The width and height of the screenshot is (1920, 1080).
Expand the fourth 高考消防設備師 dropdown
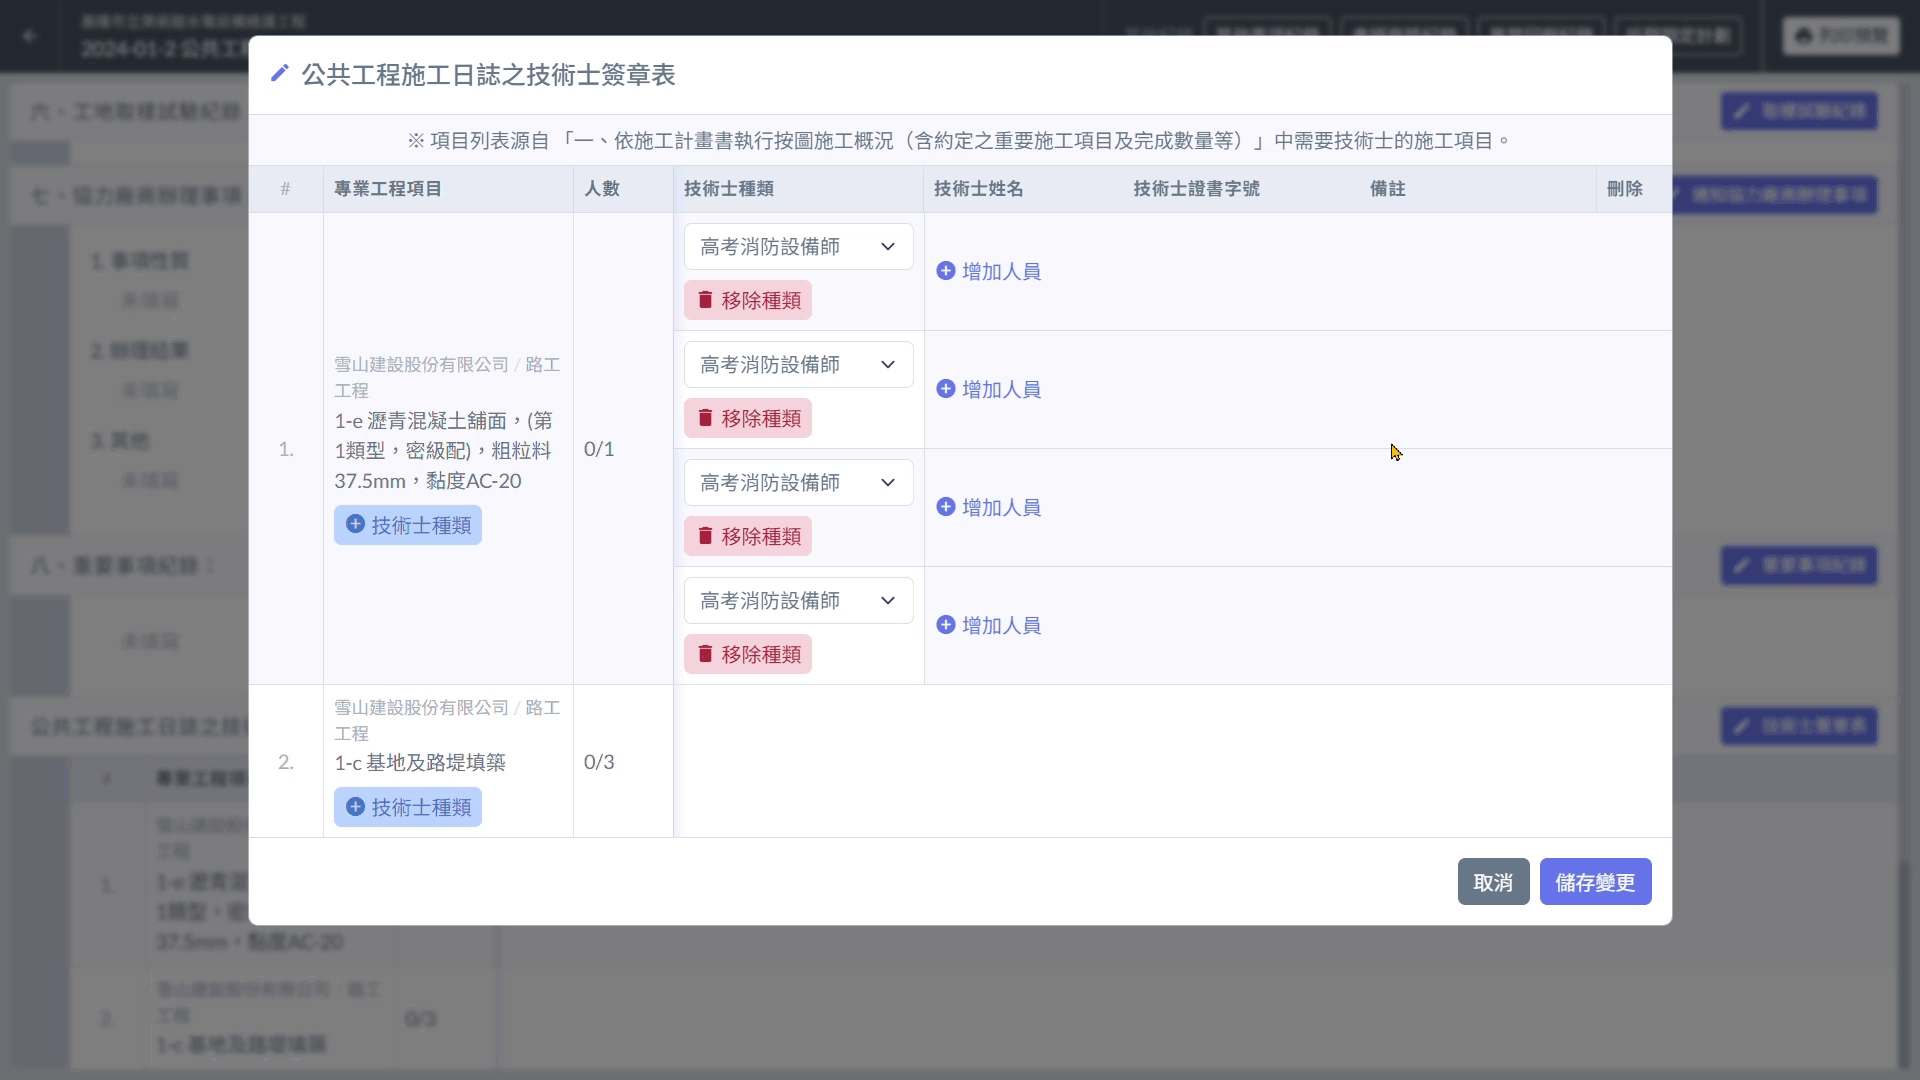pyautogui.click(x=798, y=601)
